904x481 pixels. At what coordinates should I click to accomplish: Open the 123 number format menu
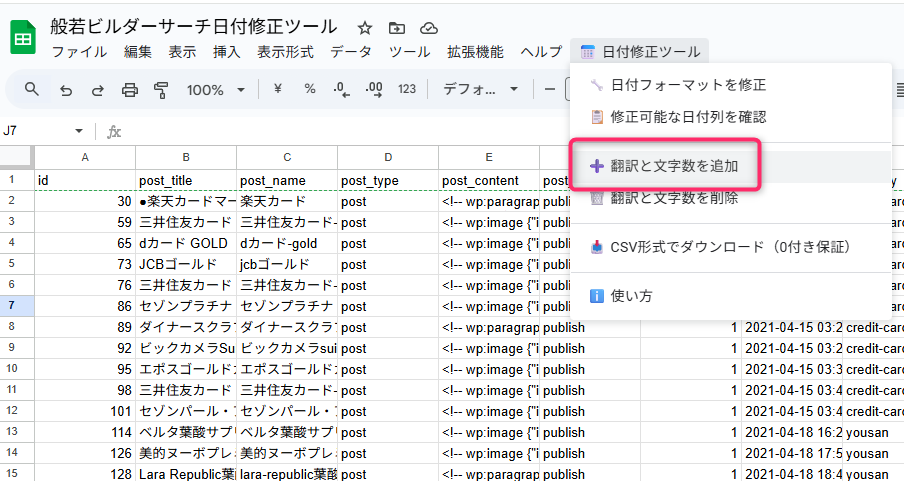406,89
